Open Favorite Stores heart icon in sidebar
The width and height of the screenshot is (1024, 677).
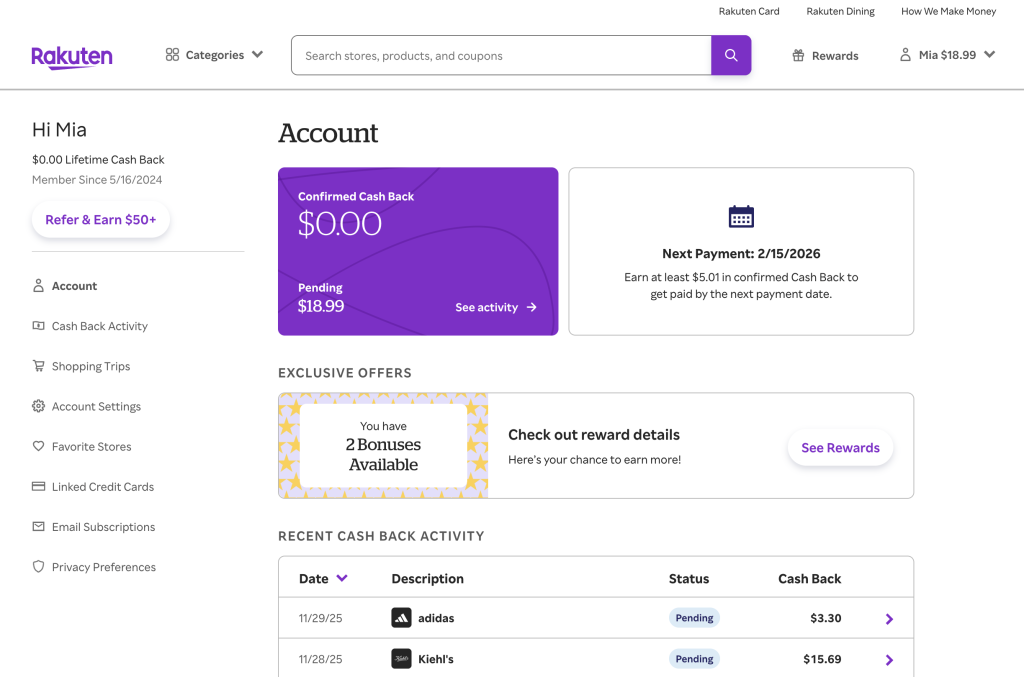tap(39, 447)
